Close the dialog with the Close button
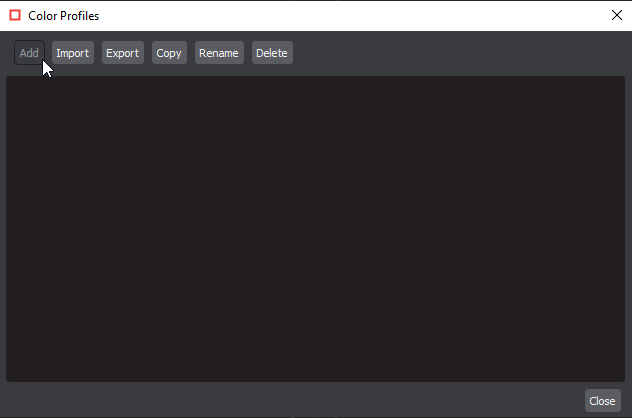632x418 pixels. (602, 401)
